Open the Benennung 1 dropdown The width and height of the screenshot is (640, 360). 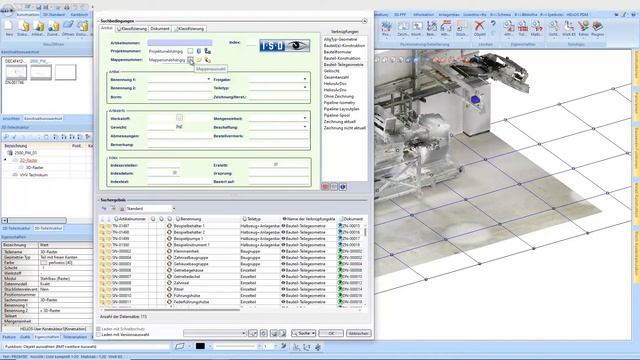(209, 79)
